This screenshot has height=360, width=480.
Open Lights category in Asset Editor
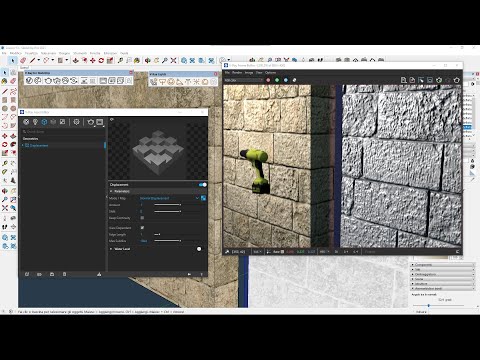35,122
